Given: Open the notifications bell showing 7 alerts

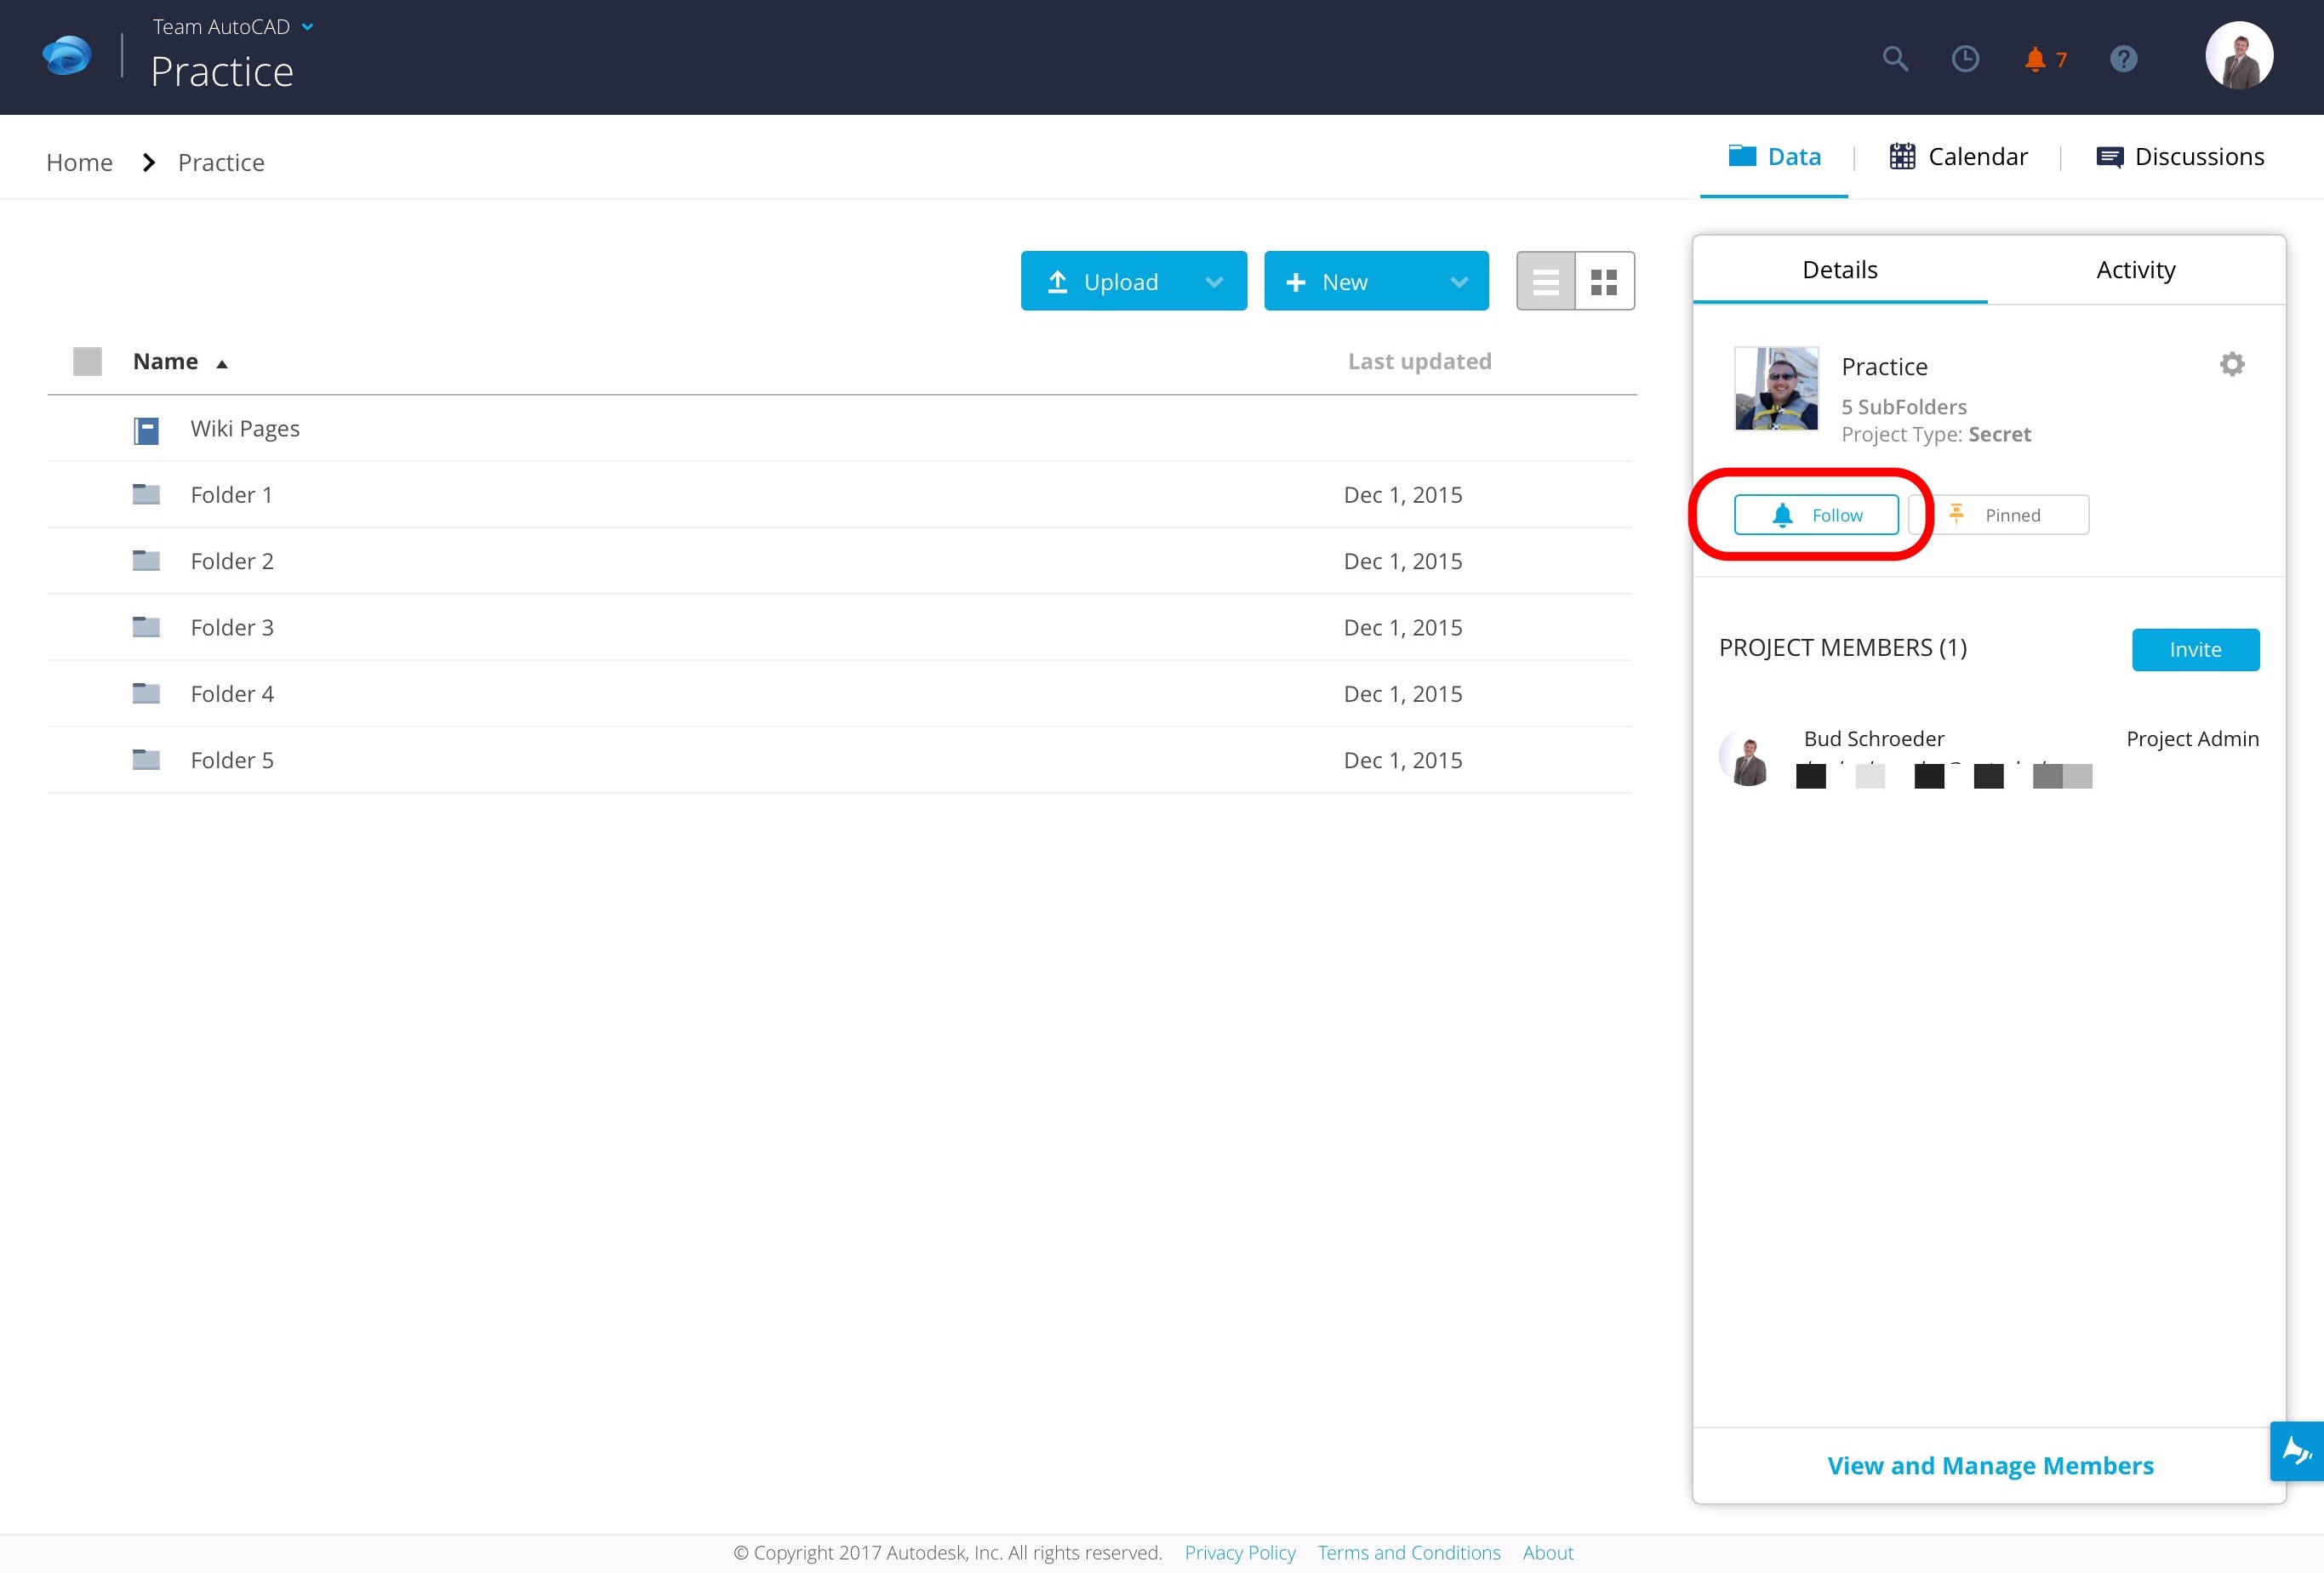Looking at the screenshot, I should pyautogui.click(x=2036, y=59).
